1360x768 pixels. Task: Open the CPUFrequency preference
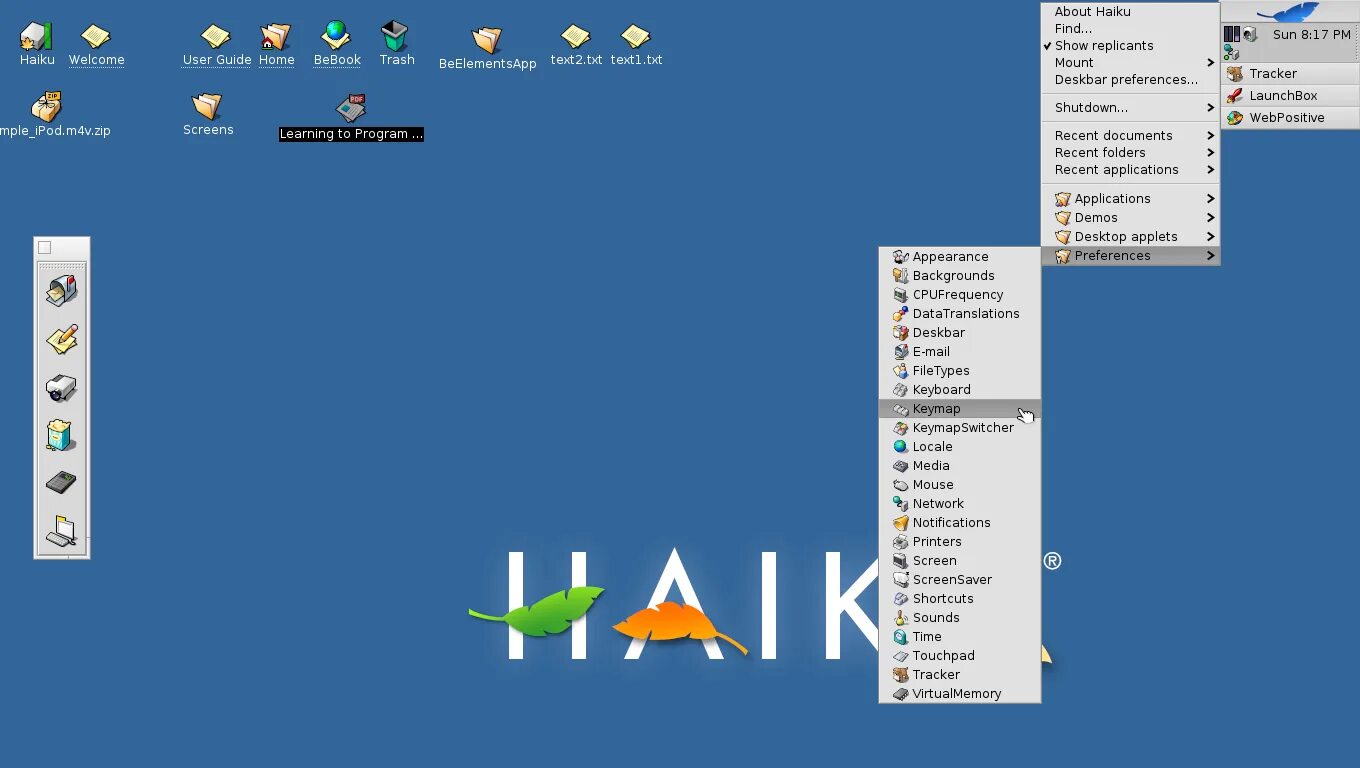coord(960,295)
